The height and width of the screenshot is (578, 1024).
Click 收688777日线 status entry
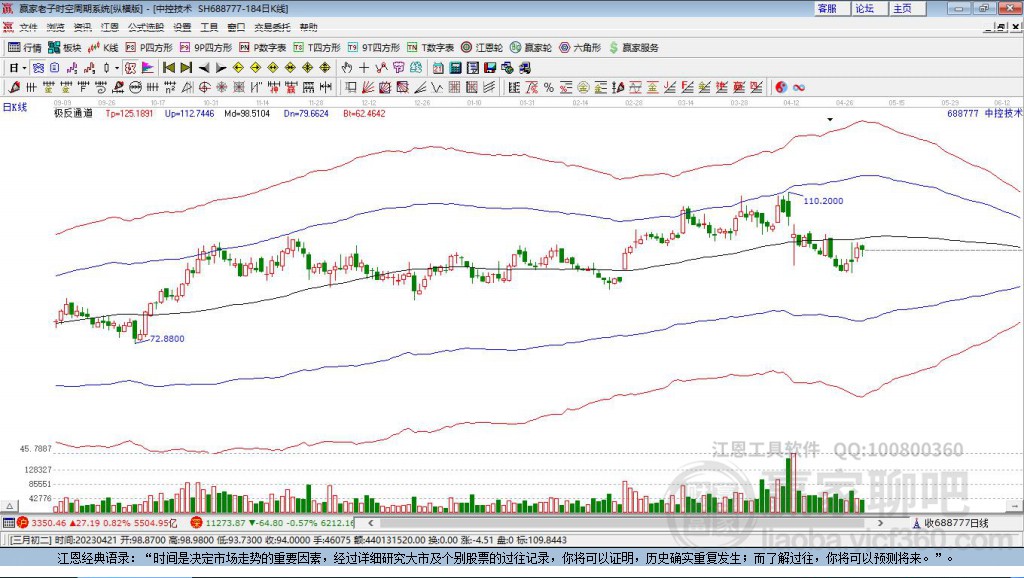point(956,523)
